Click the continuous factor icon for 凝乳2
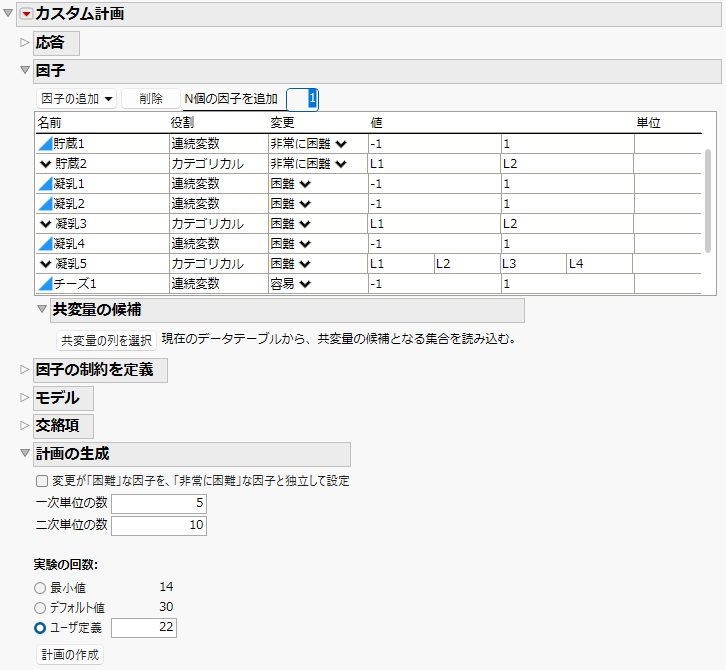This screenshot has height=670, width=726. click(x=45, y=204)
